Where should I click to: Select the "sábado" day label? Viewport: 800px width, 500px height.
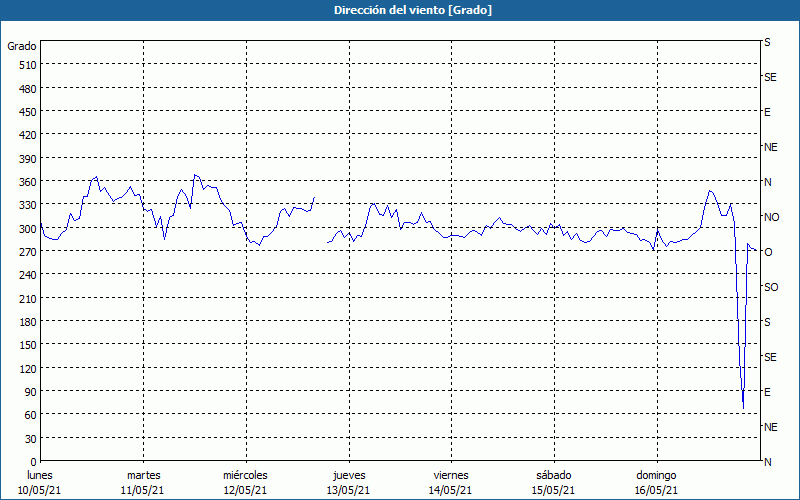point(554,476)
